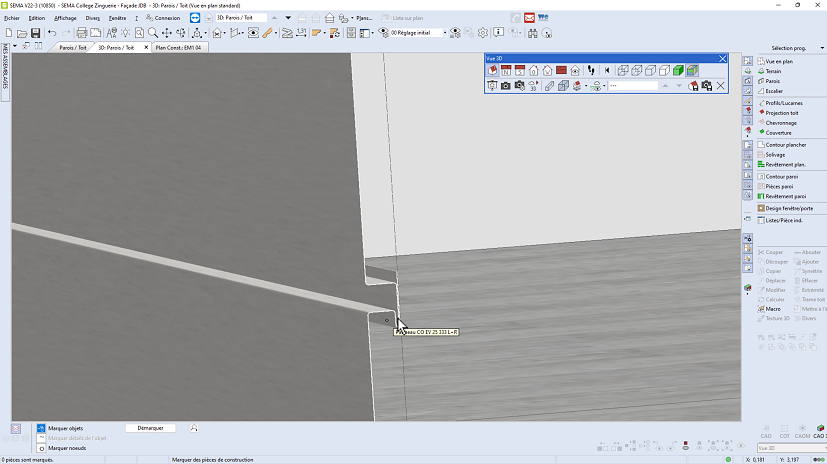
Task: Click the Couverture command in the side panel
Action: click(778, 132)
